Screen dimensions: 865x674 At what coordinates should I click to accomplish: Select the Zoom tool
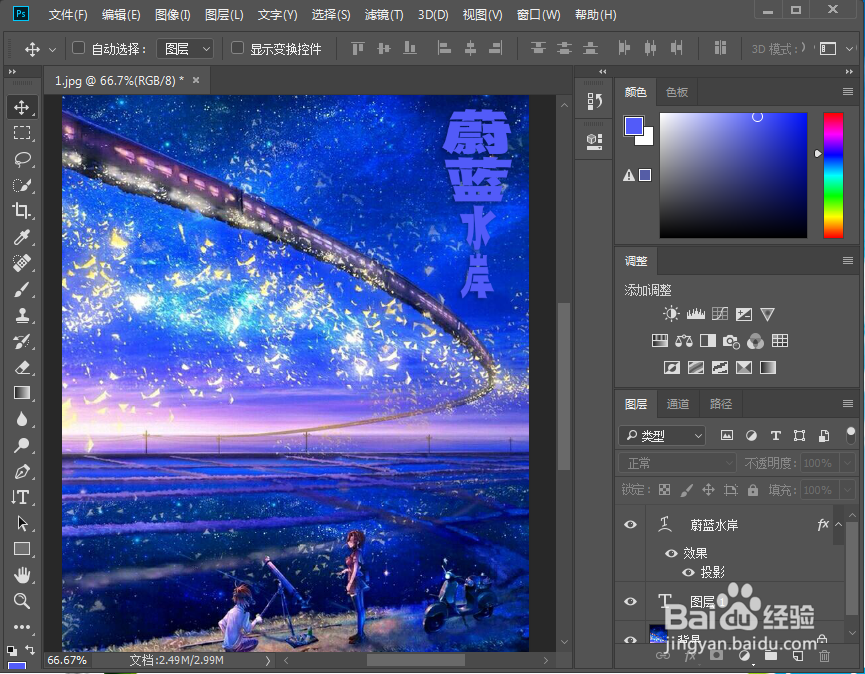click(22, 601)
